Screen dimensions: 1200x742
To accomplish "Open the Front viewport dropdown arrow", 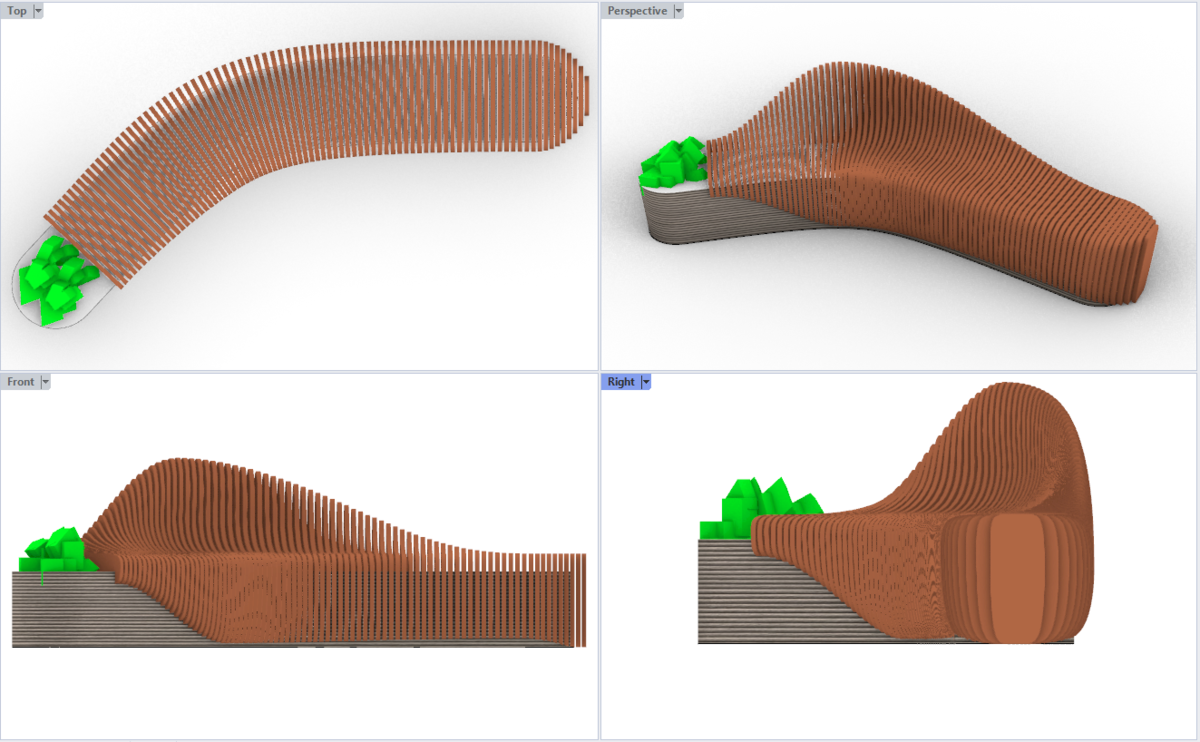I will click(45, 382).
